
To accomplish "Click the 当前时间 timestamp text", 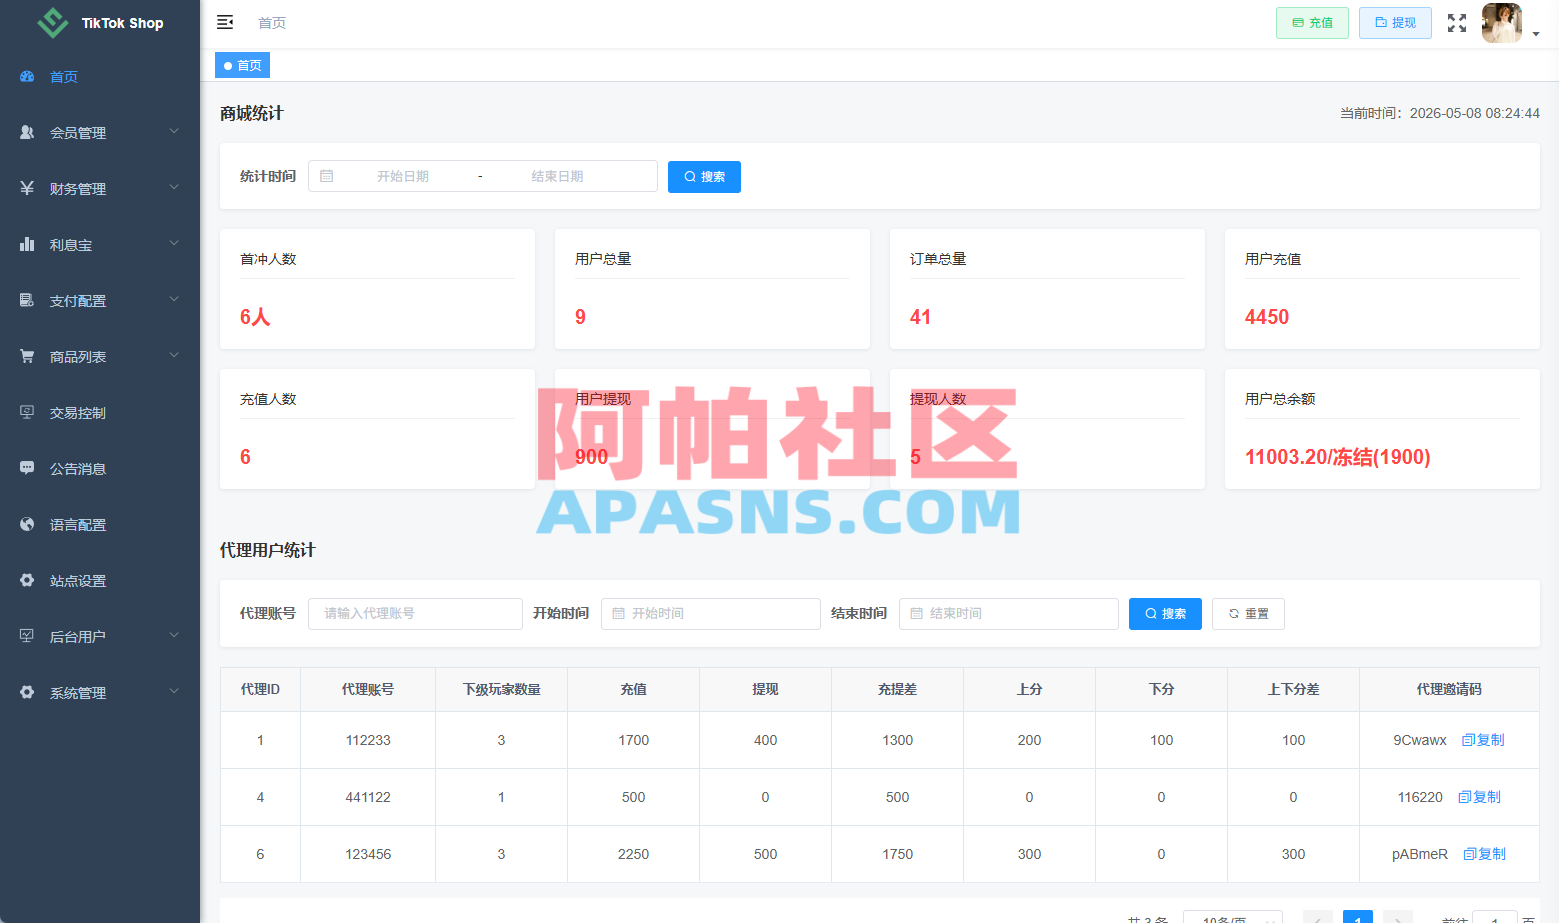I will pyautogui.click(x=1440, y=113).
